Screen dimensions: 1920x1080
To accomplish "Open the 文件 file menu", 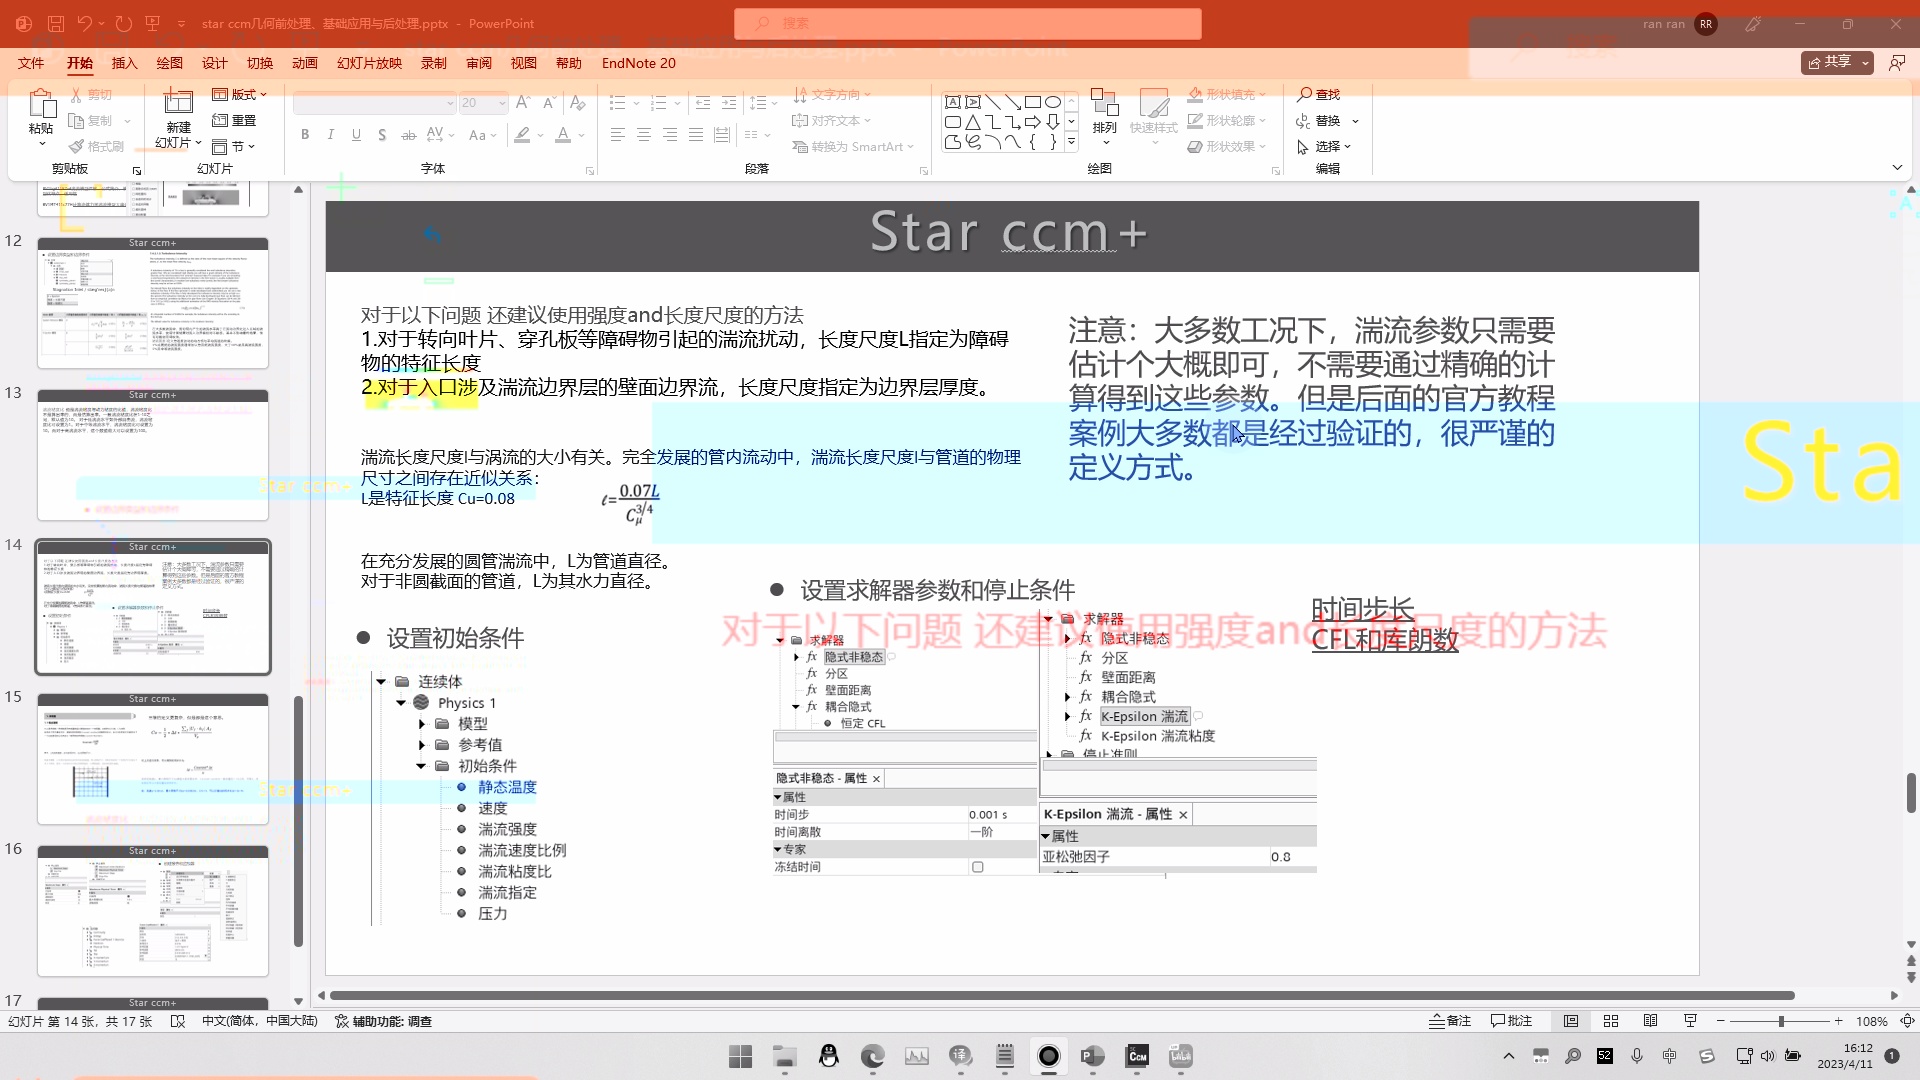I will point(31,63).
